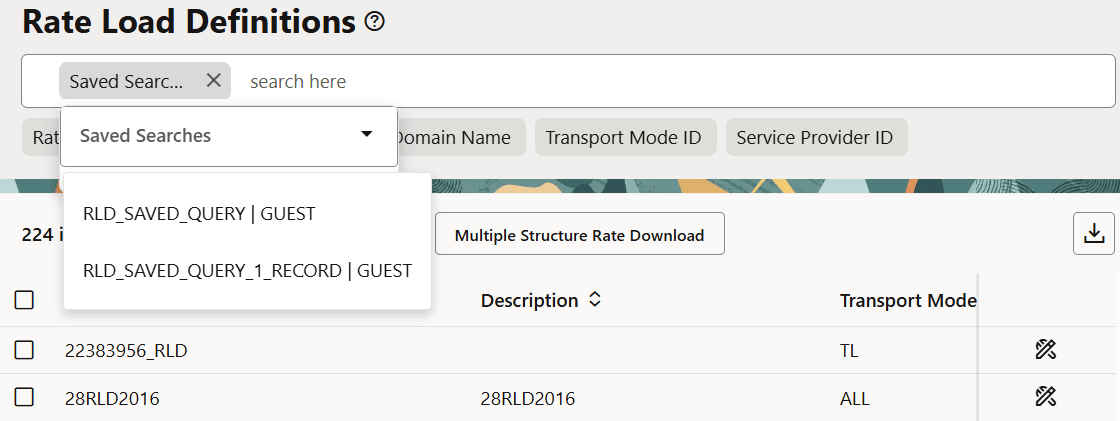Click 22383956_RLD rate load ID

pos(126,350)
